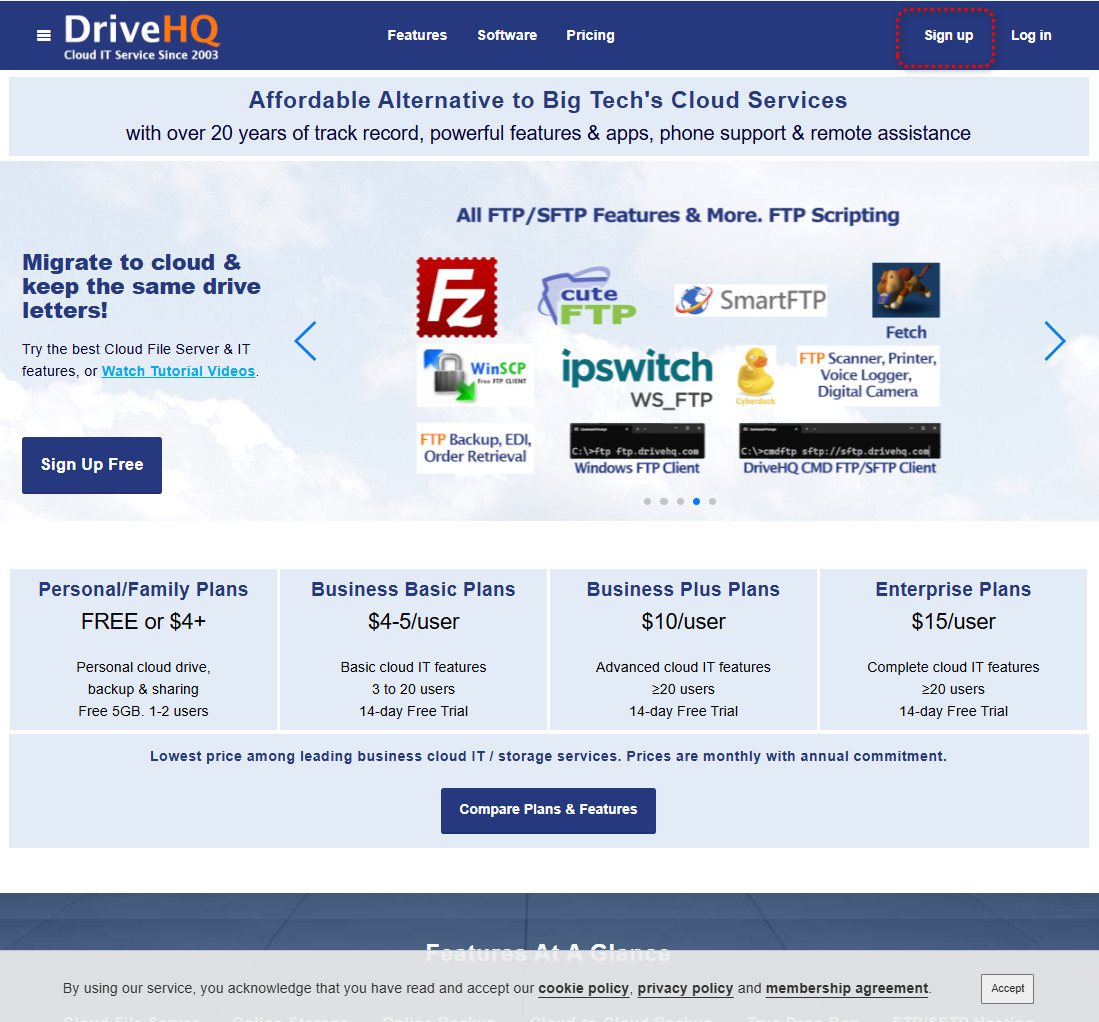Viewport: 1099px width, 1022px height.
Task: Select the Business Basic Plans card
Action: tap(414, 650)
